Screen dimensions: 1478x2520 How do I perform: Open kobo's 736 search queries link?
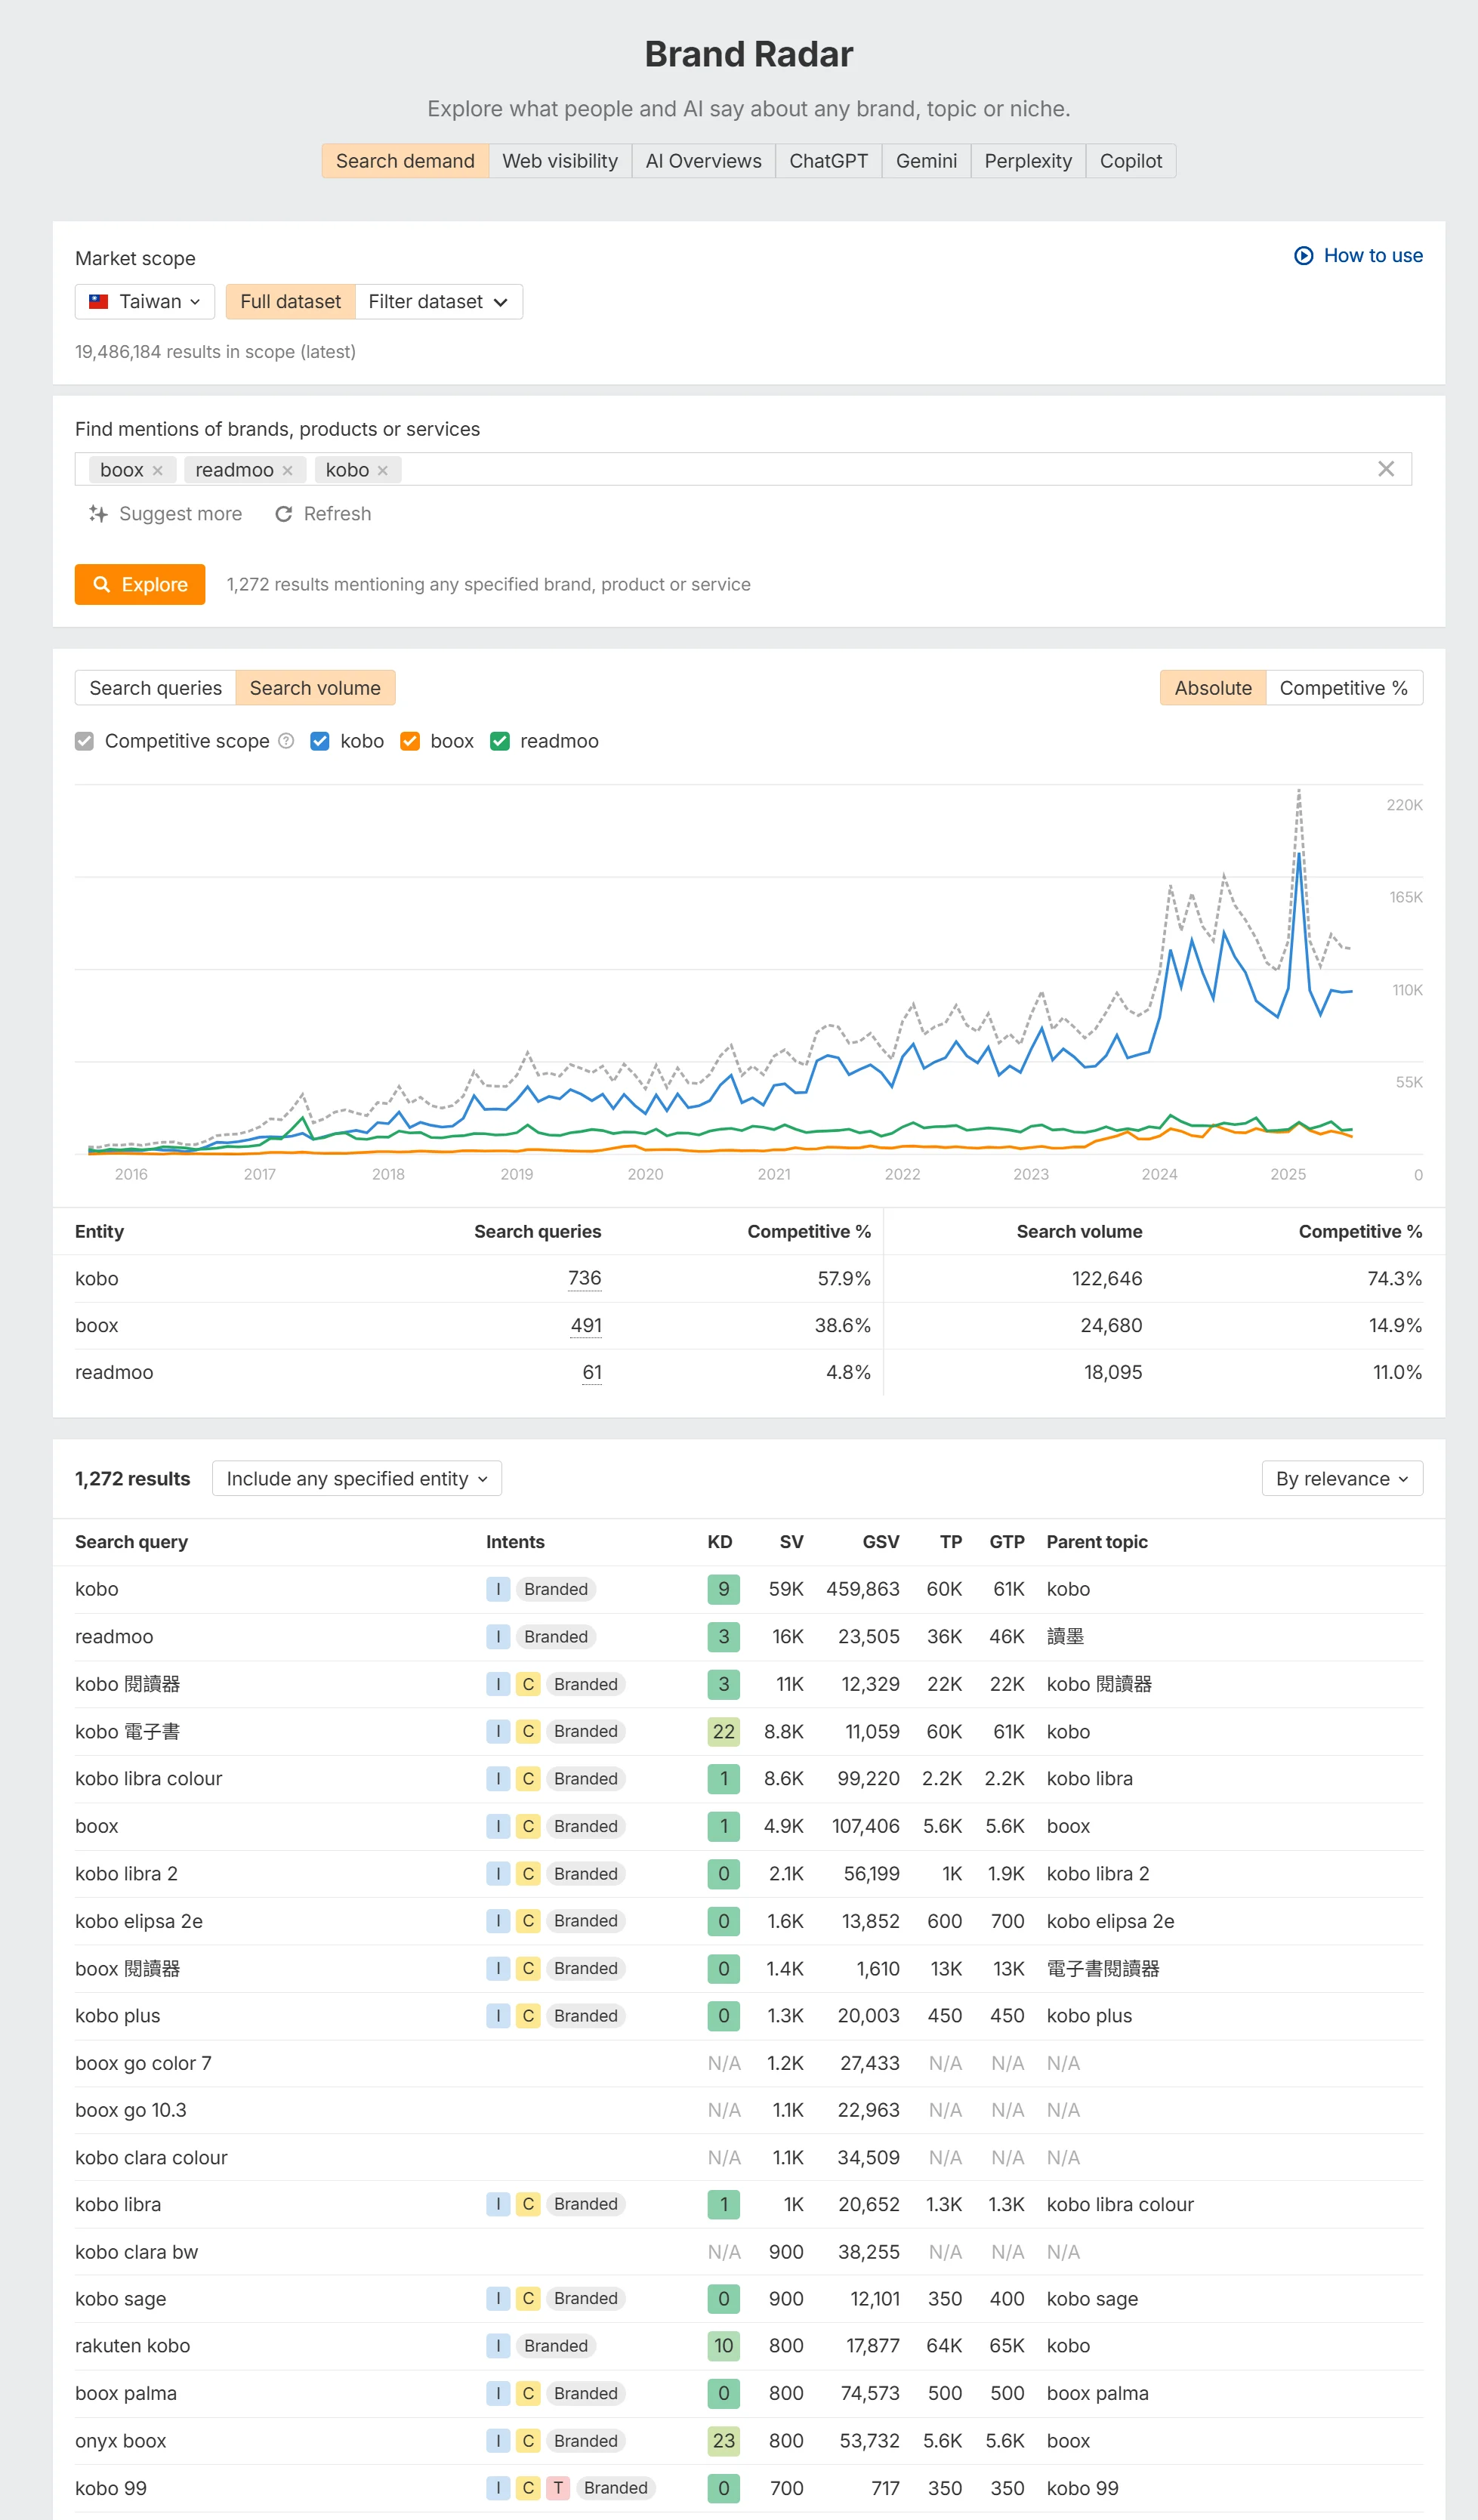tap(584, 1278)
